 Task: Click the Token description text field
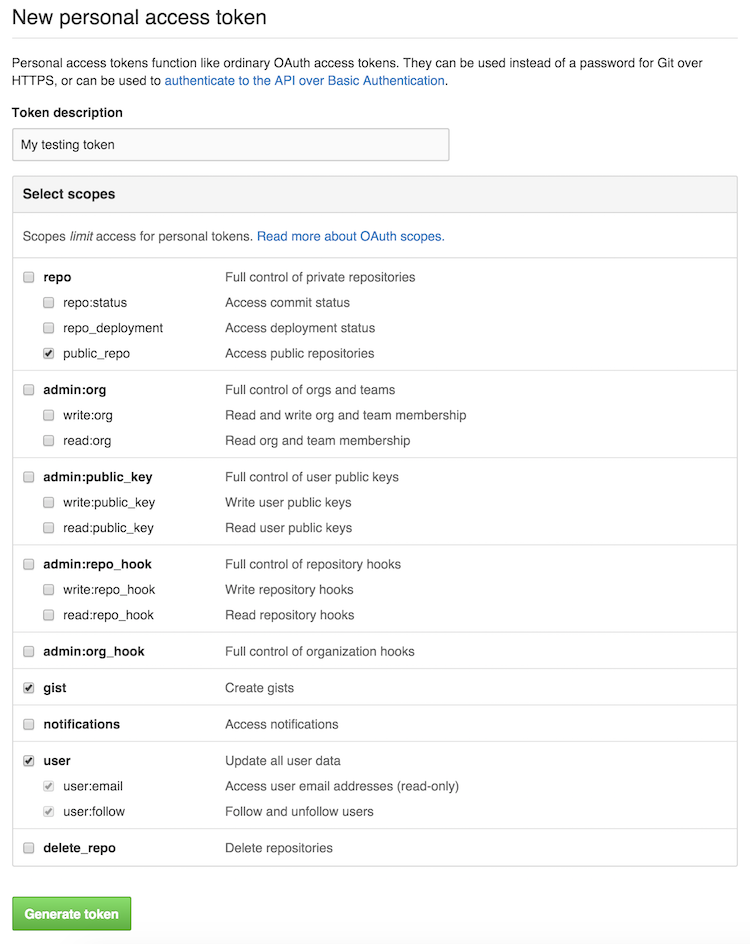(x=230, y=145)
